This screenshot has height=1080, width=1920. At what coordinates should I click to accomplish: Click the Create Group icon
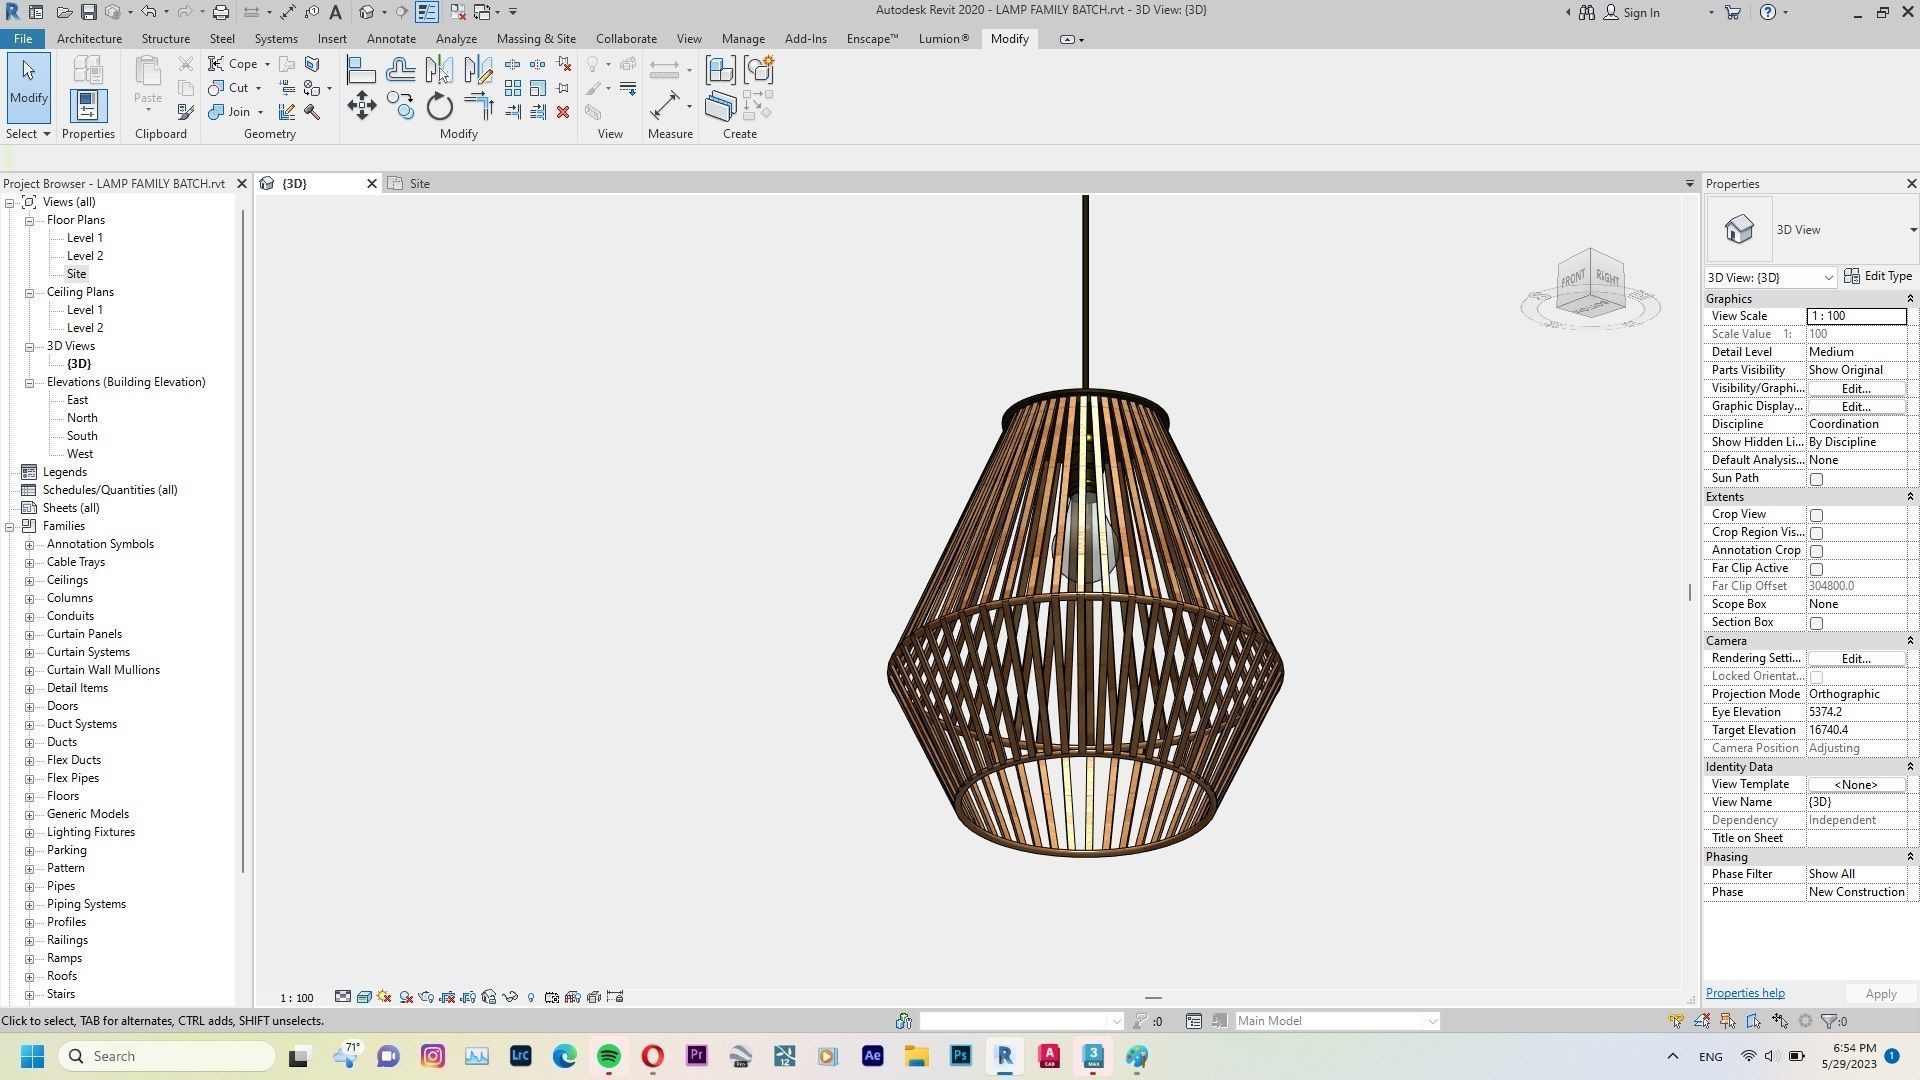point(759,70)
